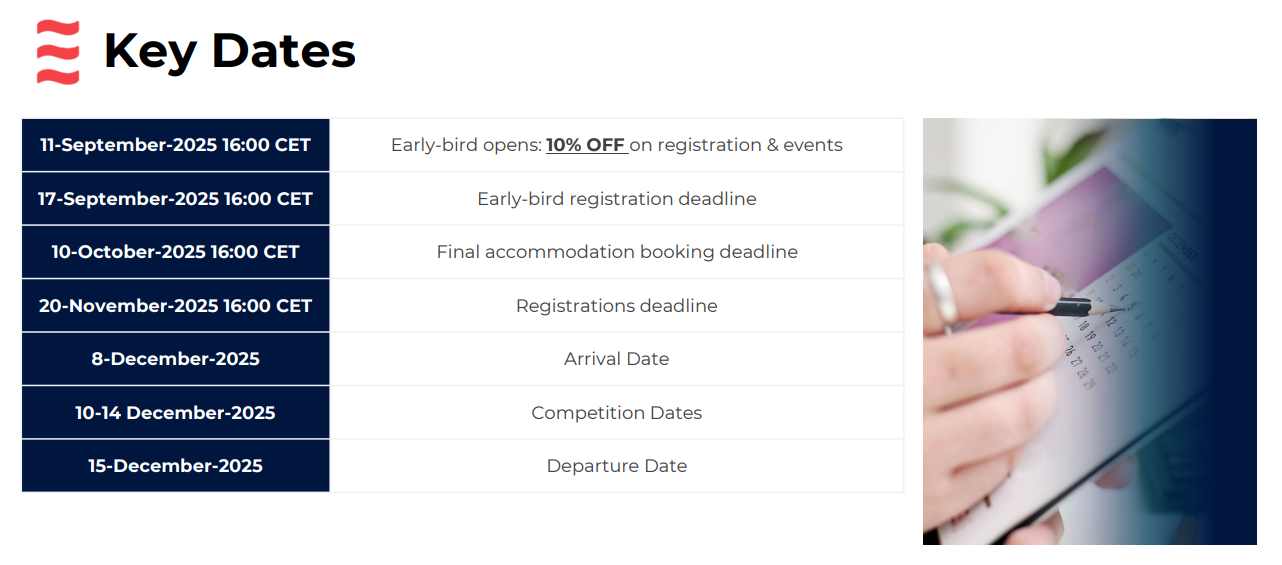Image resolution: width=1282 pixels, height=565 pixels.
Task: Click the 10-14 December-2025 date cell
Action: point(176,413)
